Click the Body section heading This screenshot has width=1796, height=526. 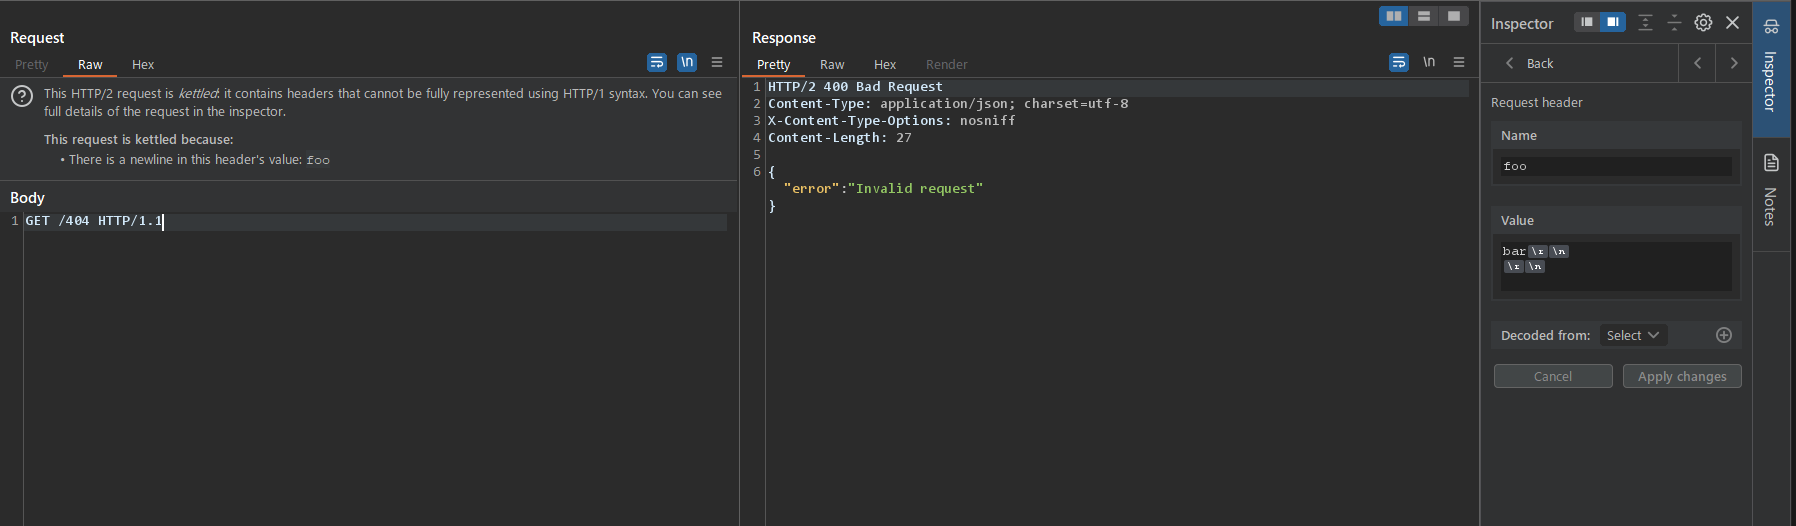click(x=27, y=197)
